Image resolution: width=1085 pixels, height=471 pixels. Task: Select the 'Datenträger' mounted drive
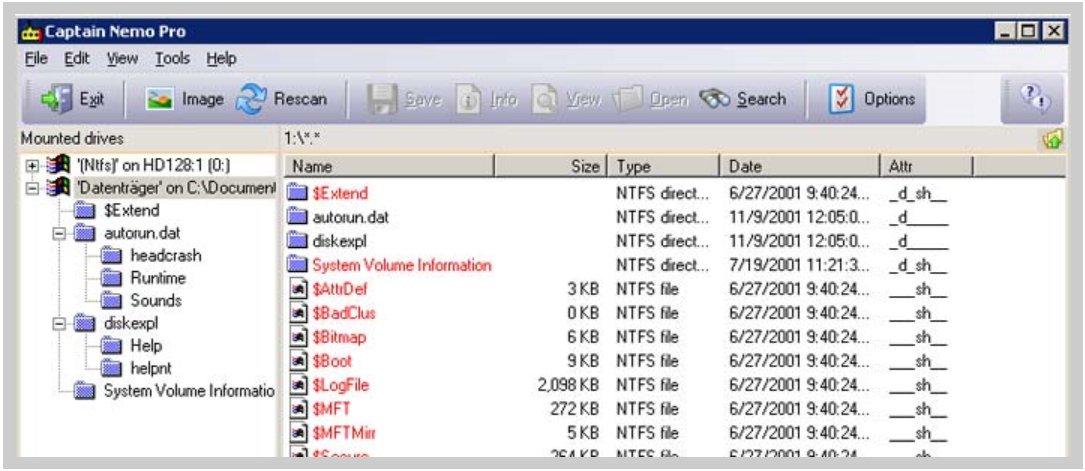click(x=174, y=188)
